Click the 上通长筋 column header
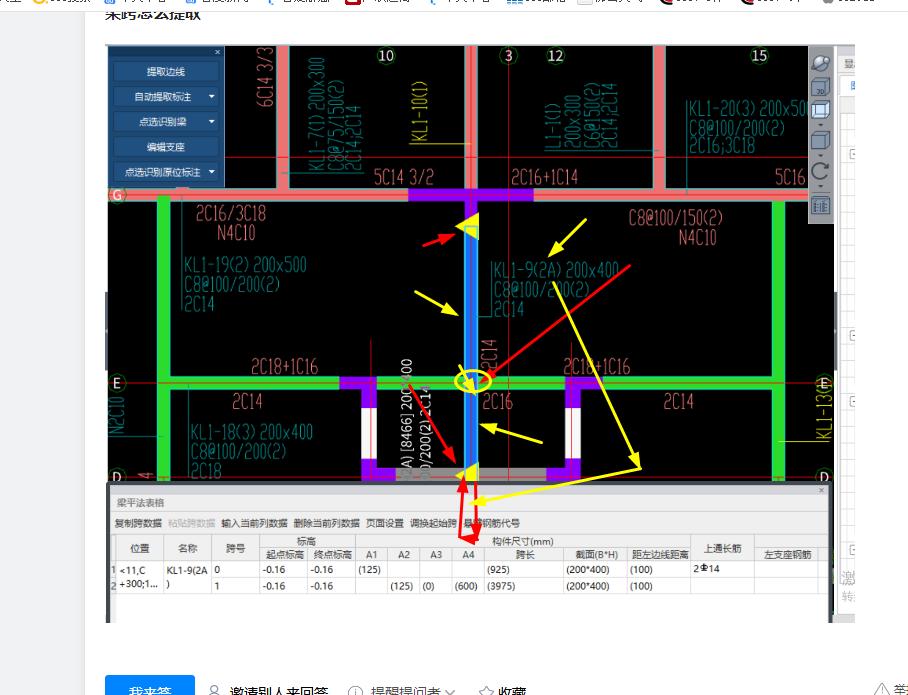 click(x=722, y=548)
